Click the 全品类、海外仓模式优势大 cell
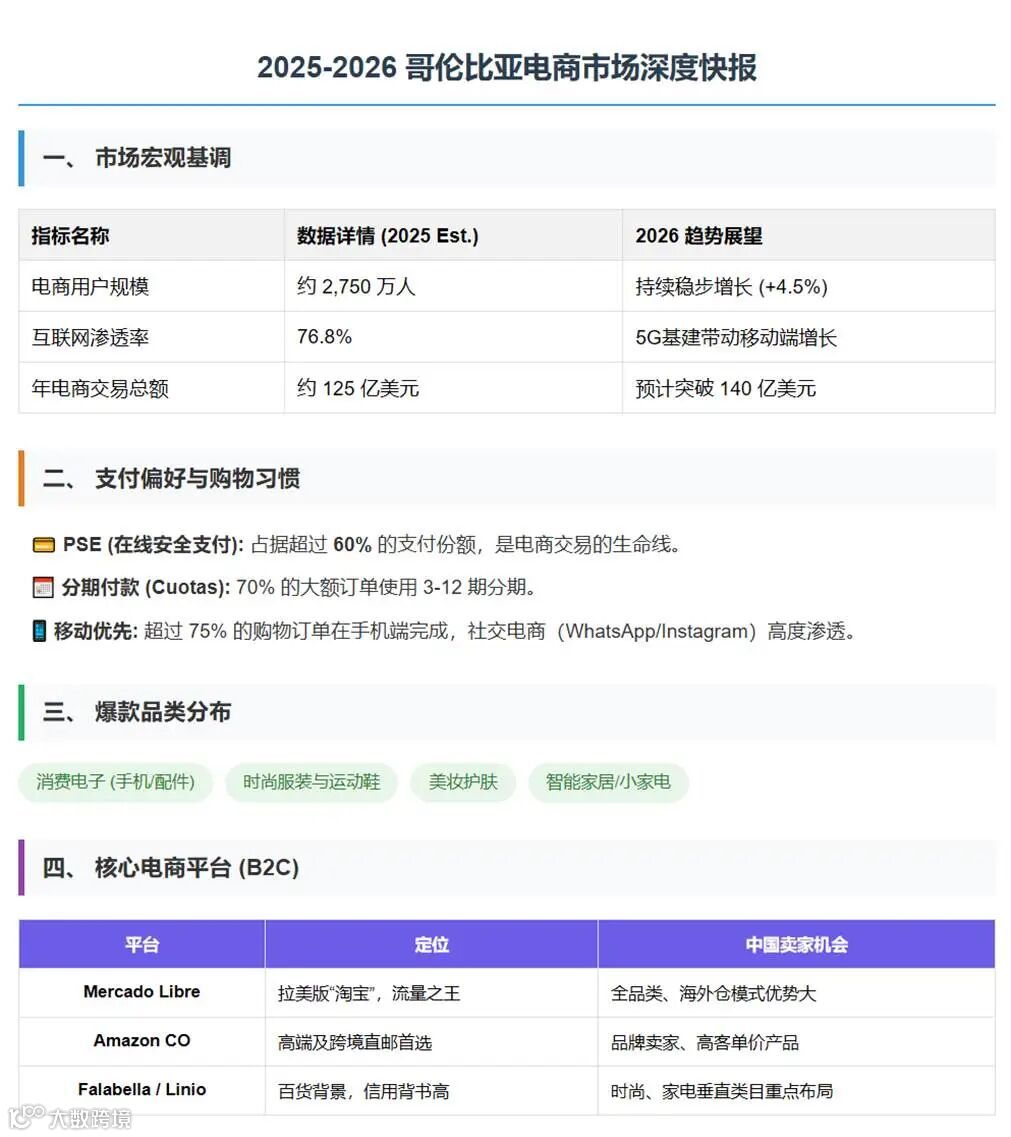This screenshot has height=1137, width=1011. pos(796,993)
